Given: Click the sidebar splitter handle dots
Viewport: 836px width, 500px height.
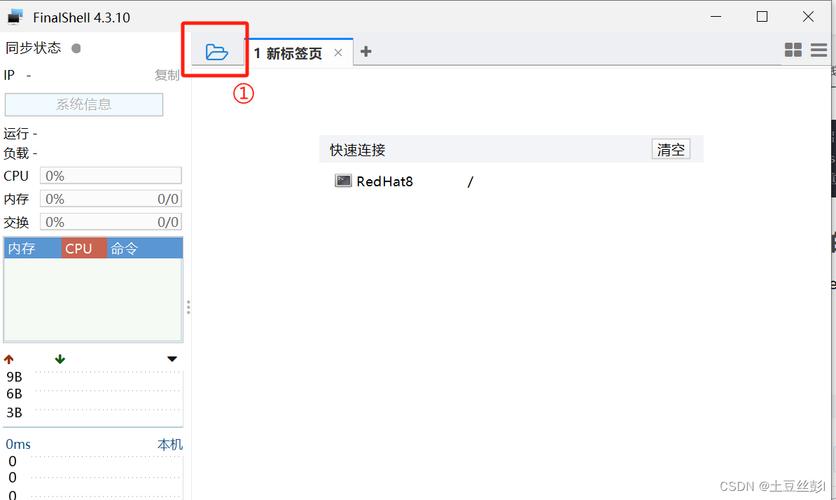Looking at the screenshot, I should tap(188, 307).
